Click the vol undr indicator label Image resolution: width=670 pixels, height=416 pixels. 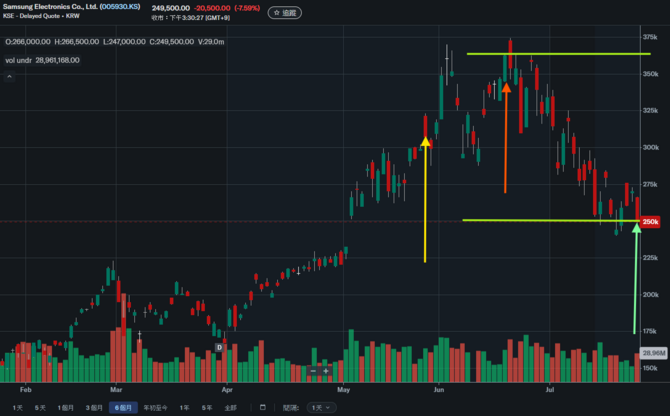18,60
